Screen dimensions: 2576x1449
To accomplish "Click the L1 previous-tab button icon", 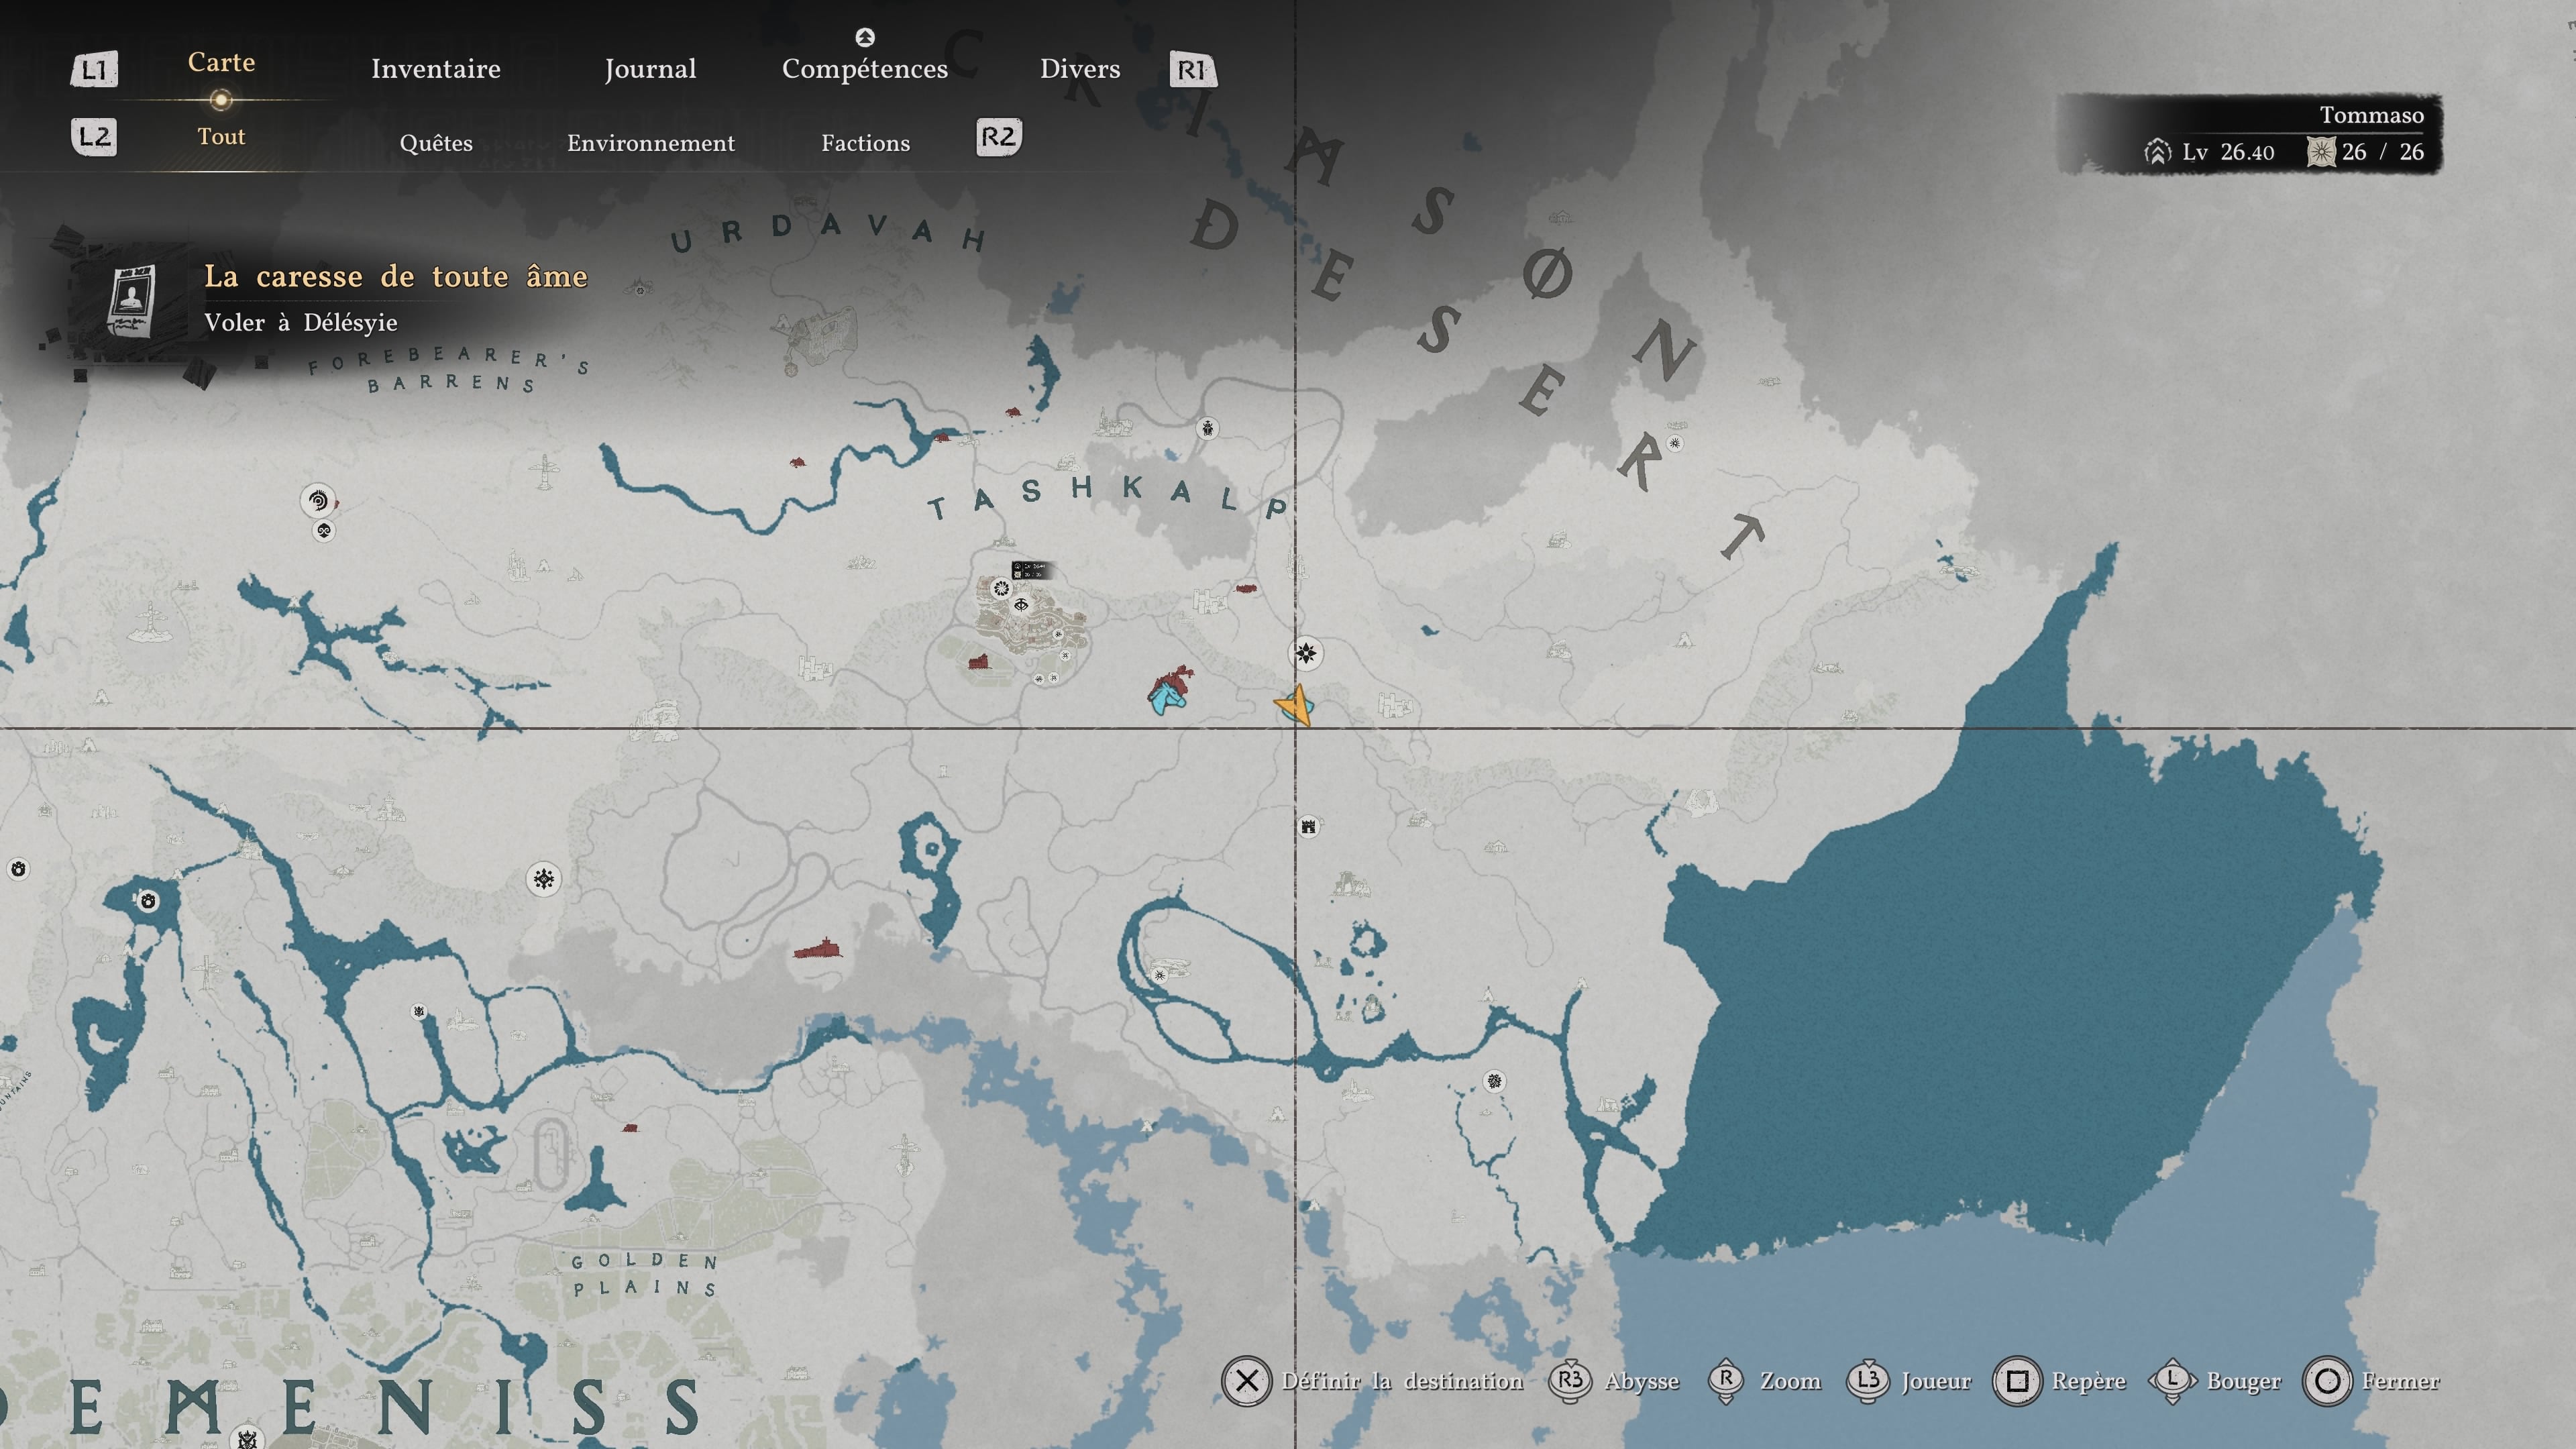I will point(94,70).
